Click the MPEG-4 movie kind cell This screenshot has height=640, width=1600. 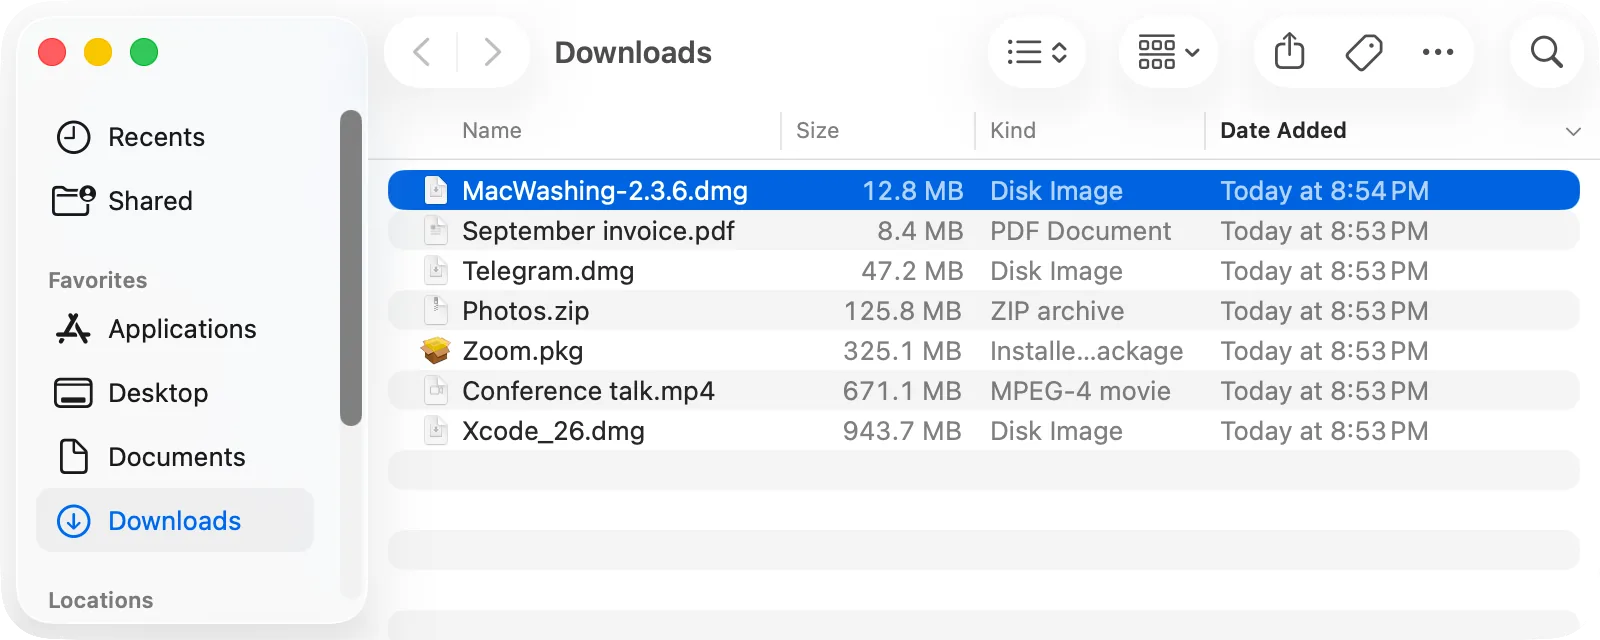click(x=1080, y=391)
